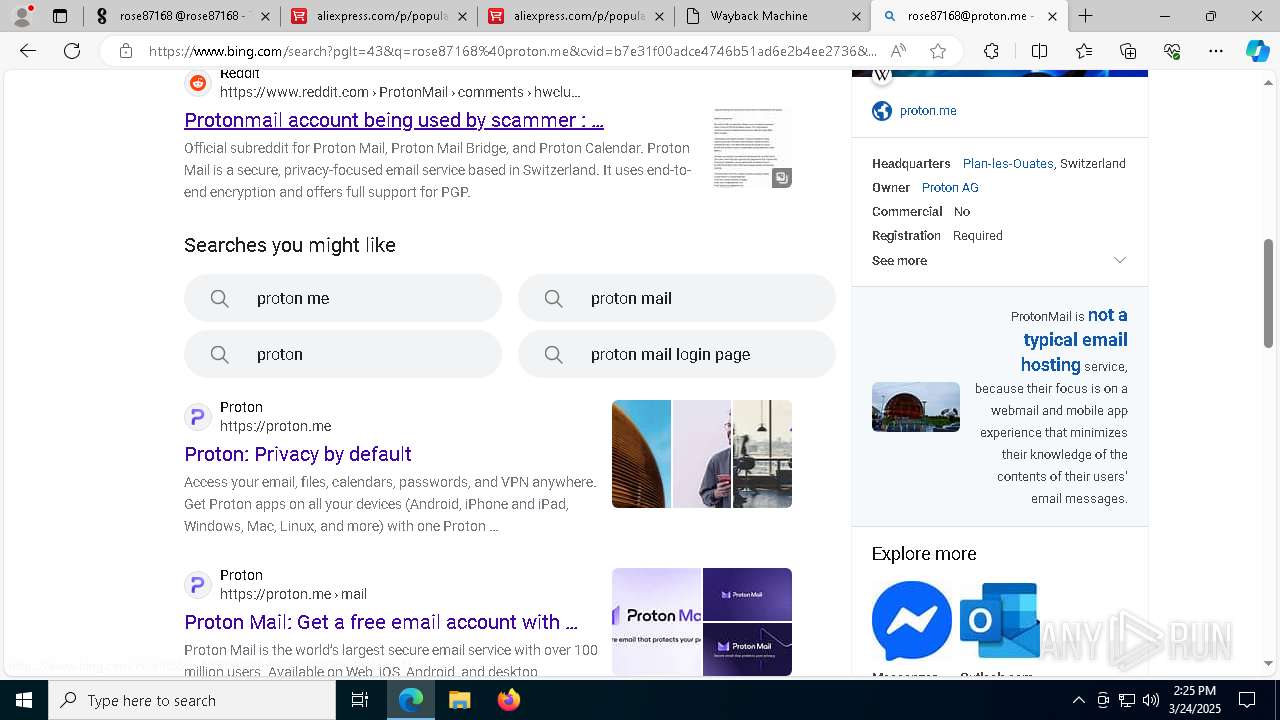Select the 'proton me' suggested search
The image size is (1280, 720).
[343, 298]
